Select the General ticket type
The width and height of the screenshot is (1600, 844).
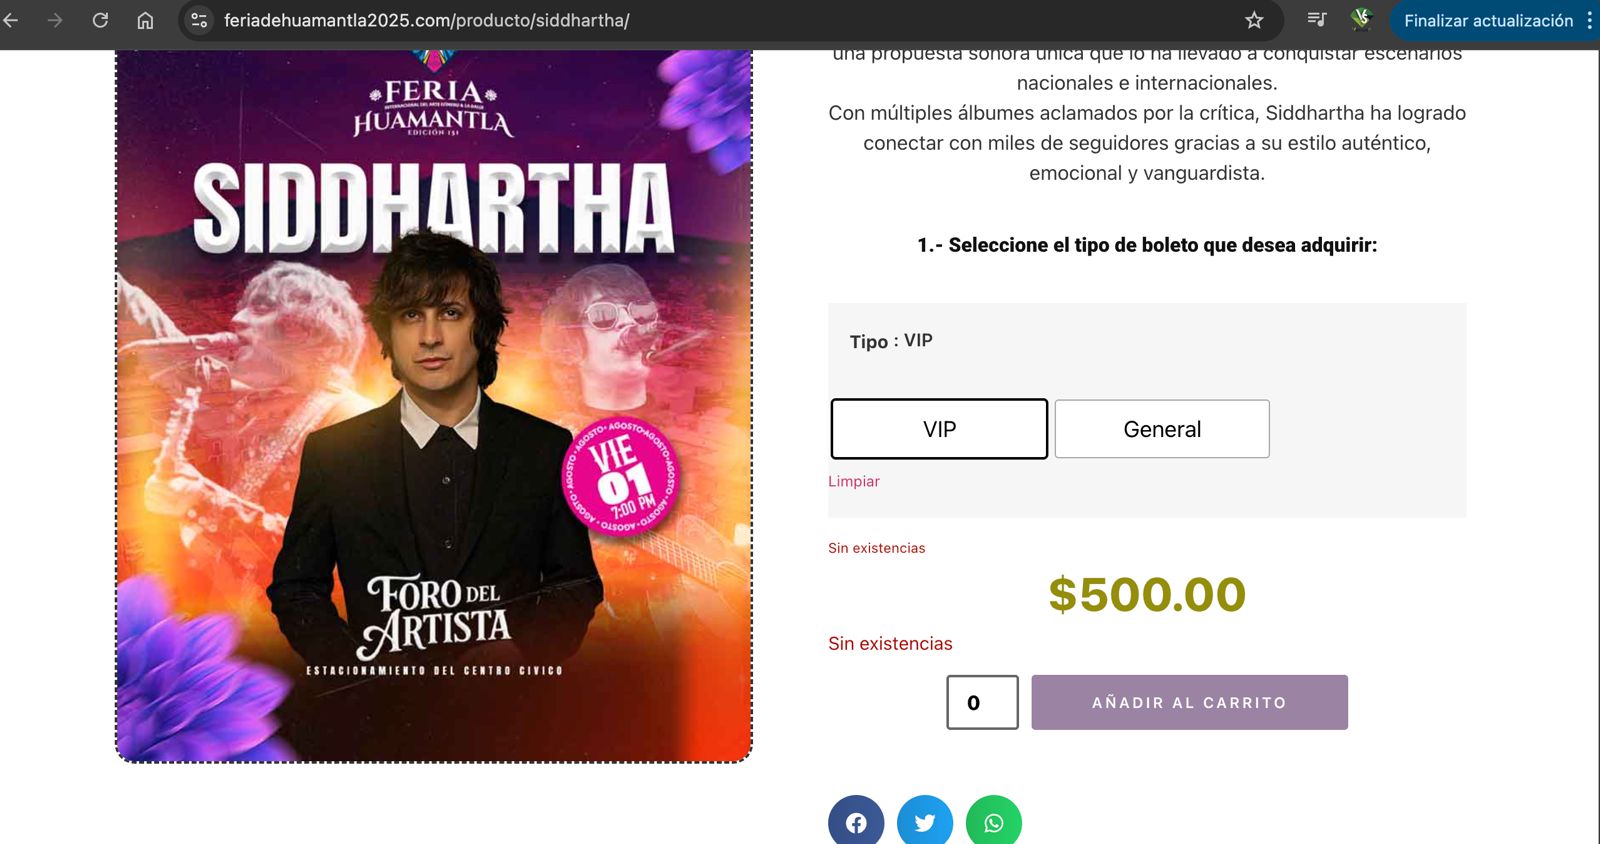tap(1162, 429)
